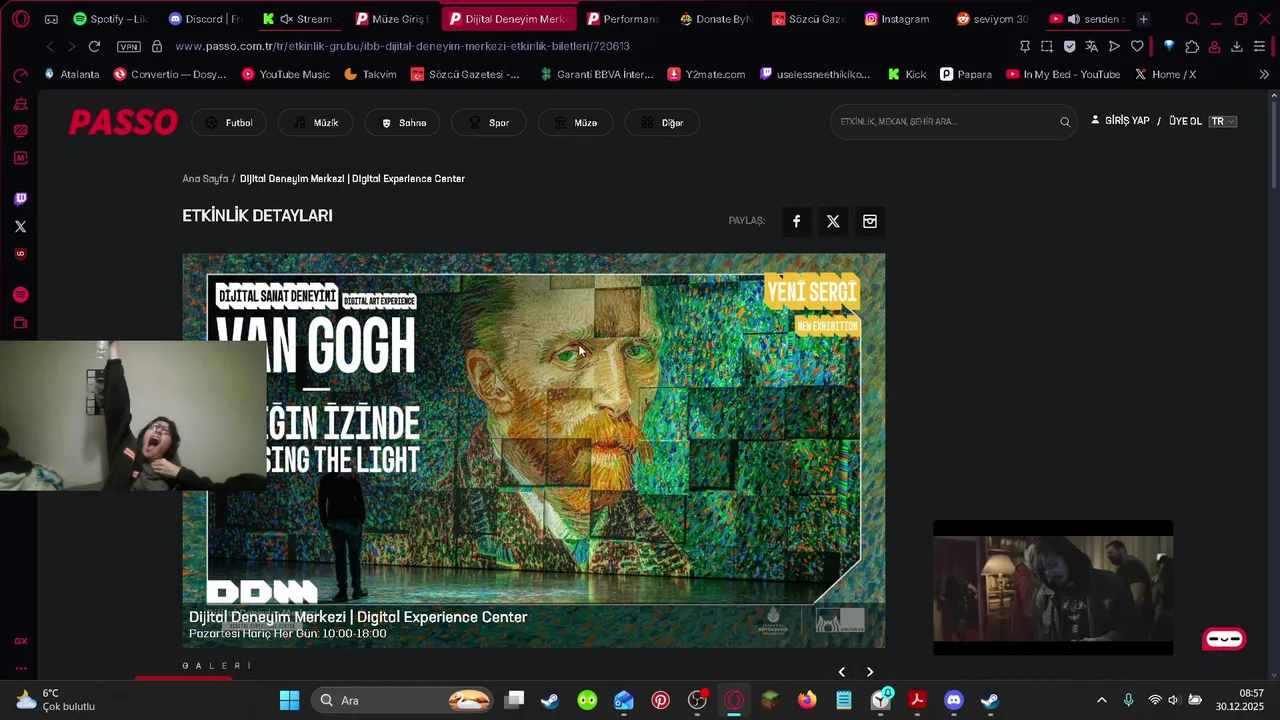Click the Van Gogh exhibition banner
This screenshot has height=720, width=1280.
click(533, 450)
